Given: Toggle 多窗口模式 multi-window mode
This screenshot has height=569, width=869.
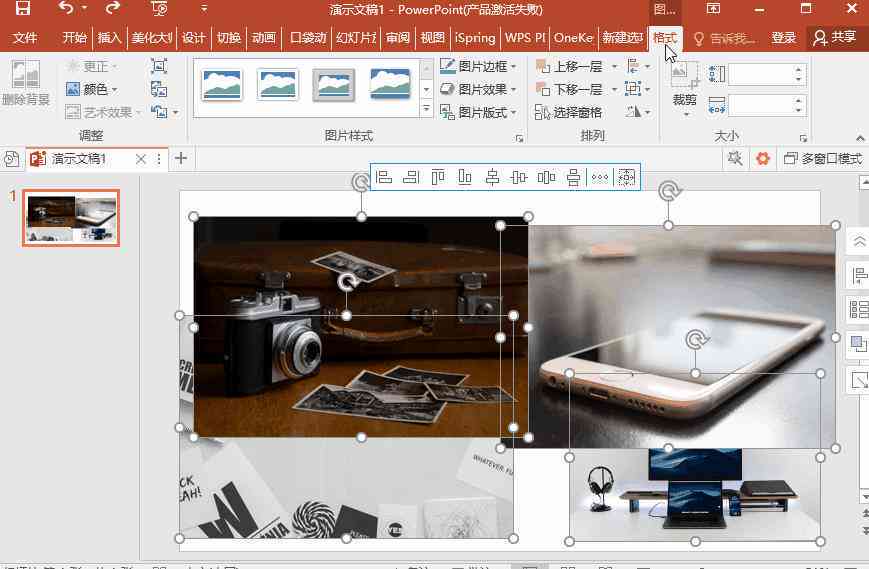Looking at the screenshot, I should click(x=824, y=159).
